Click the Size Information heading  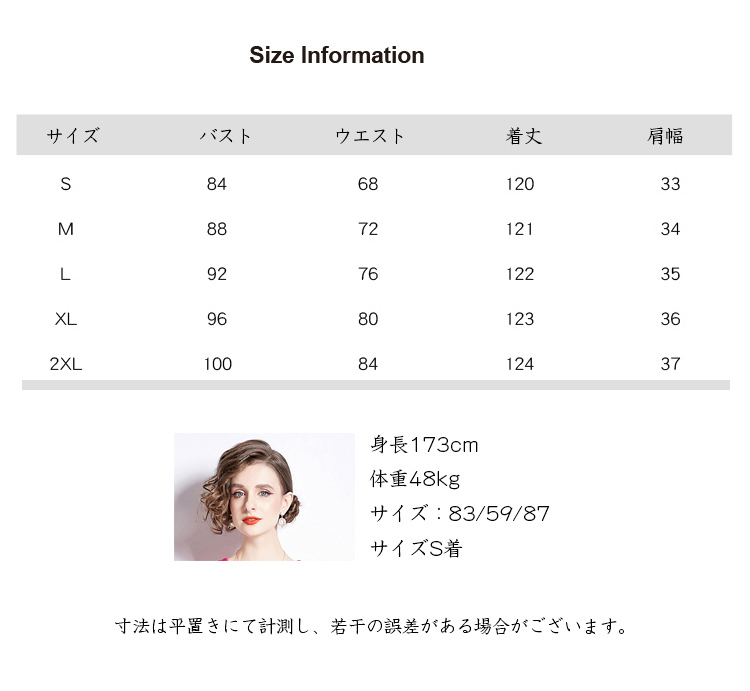[x=336, y=56]
